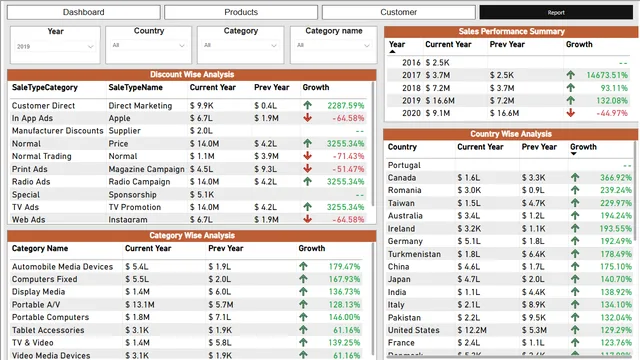Click the 2016 year cell
This screenshot has width=640, height=360.
click(411, 62)
